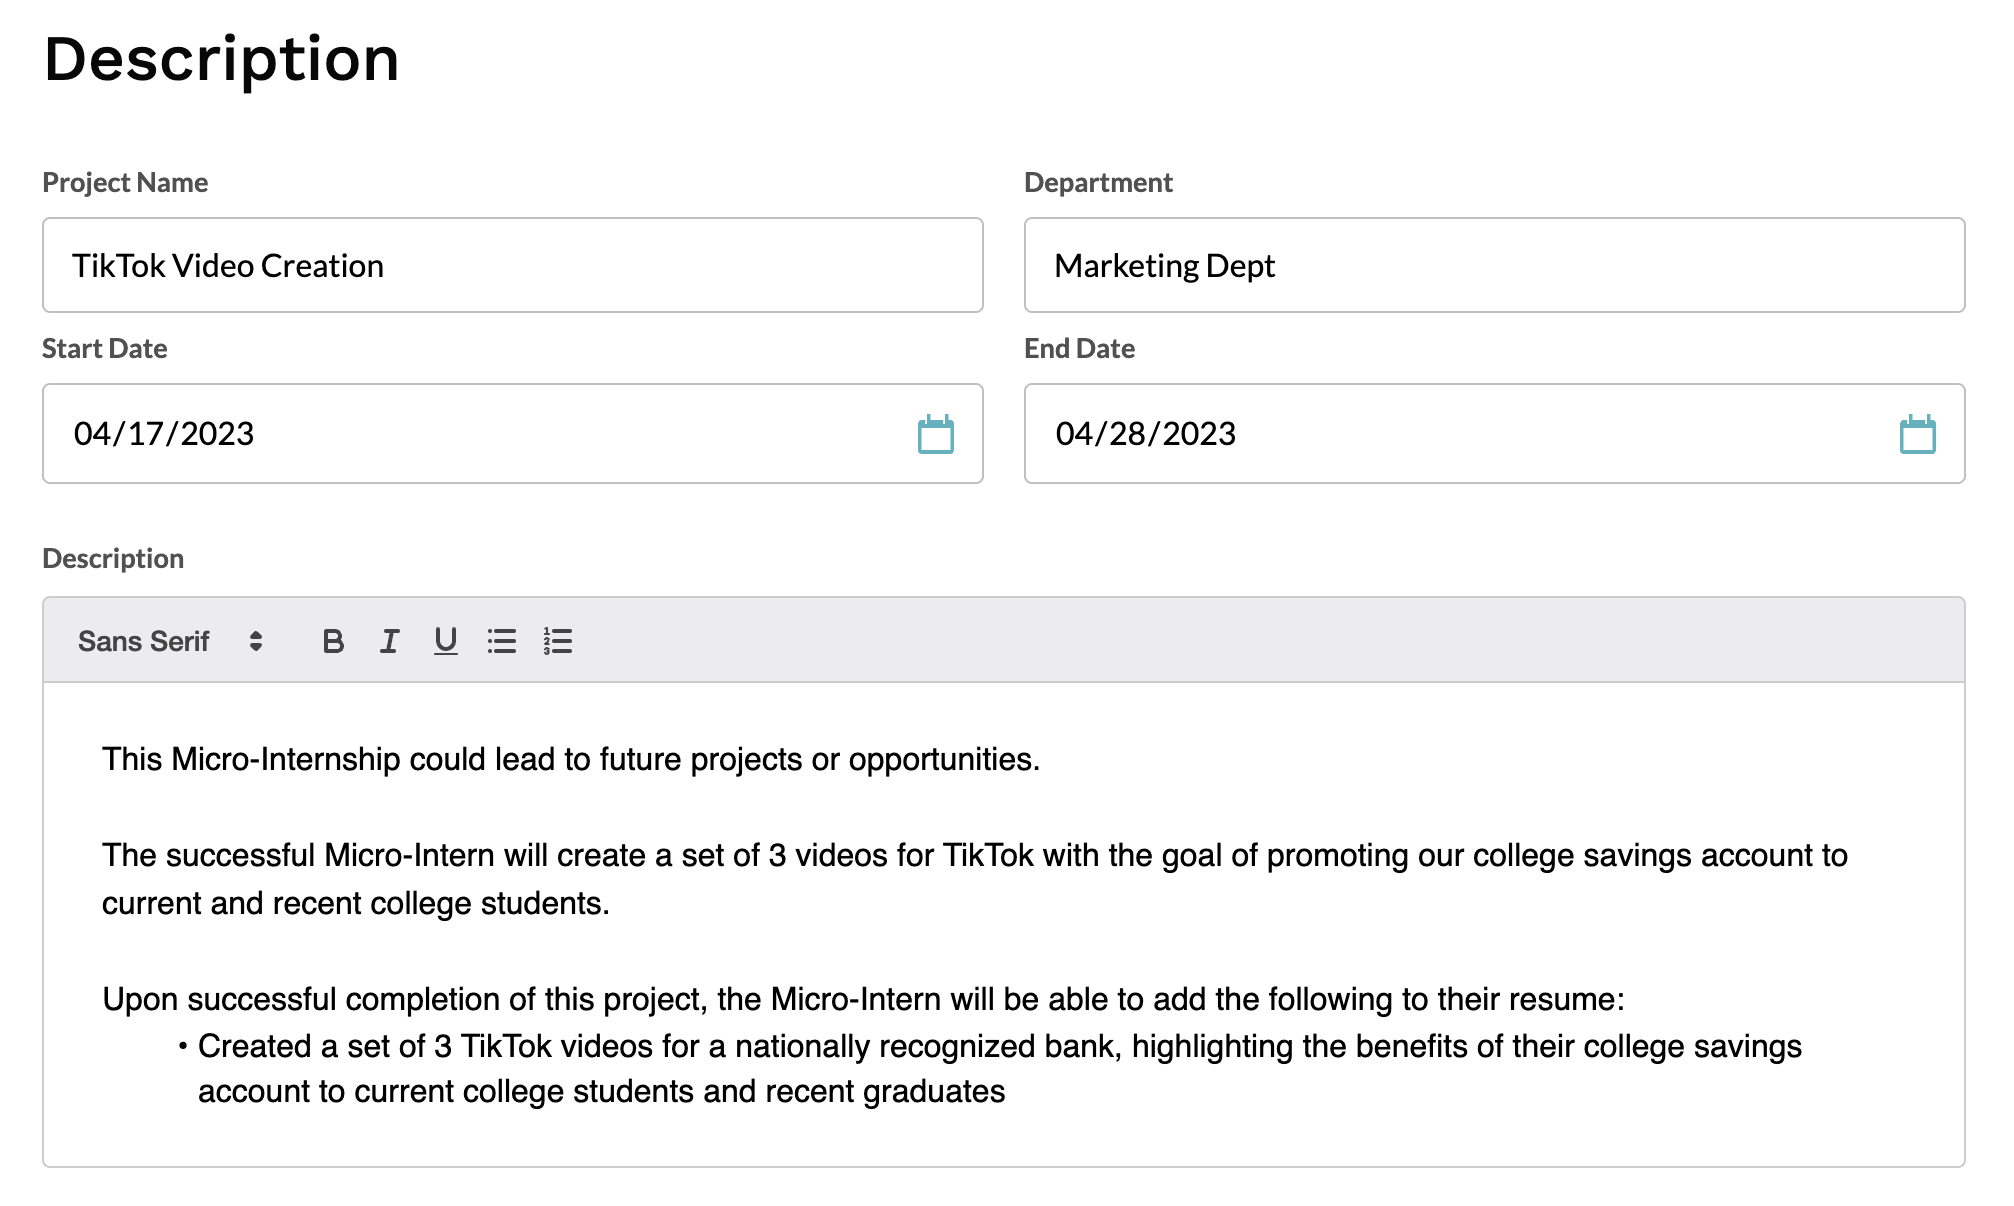Open the End Date calendar picker
2014x1206 pixels.
[x=1918, y=434]
